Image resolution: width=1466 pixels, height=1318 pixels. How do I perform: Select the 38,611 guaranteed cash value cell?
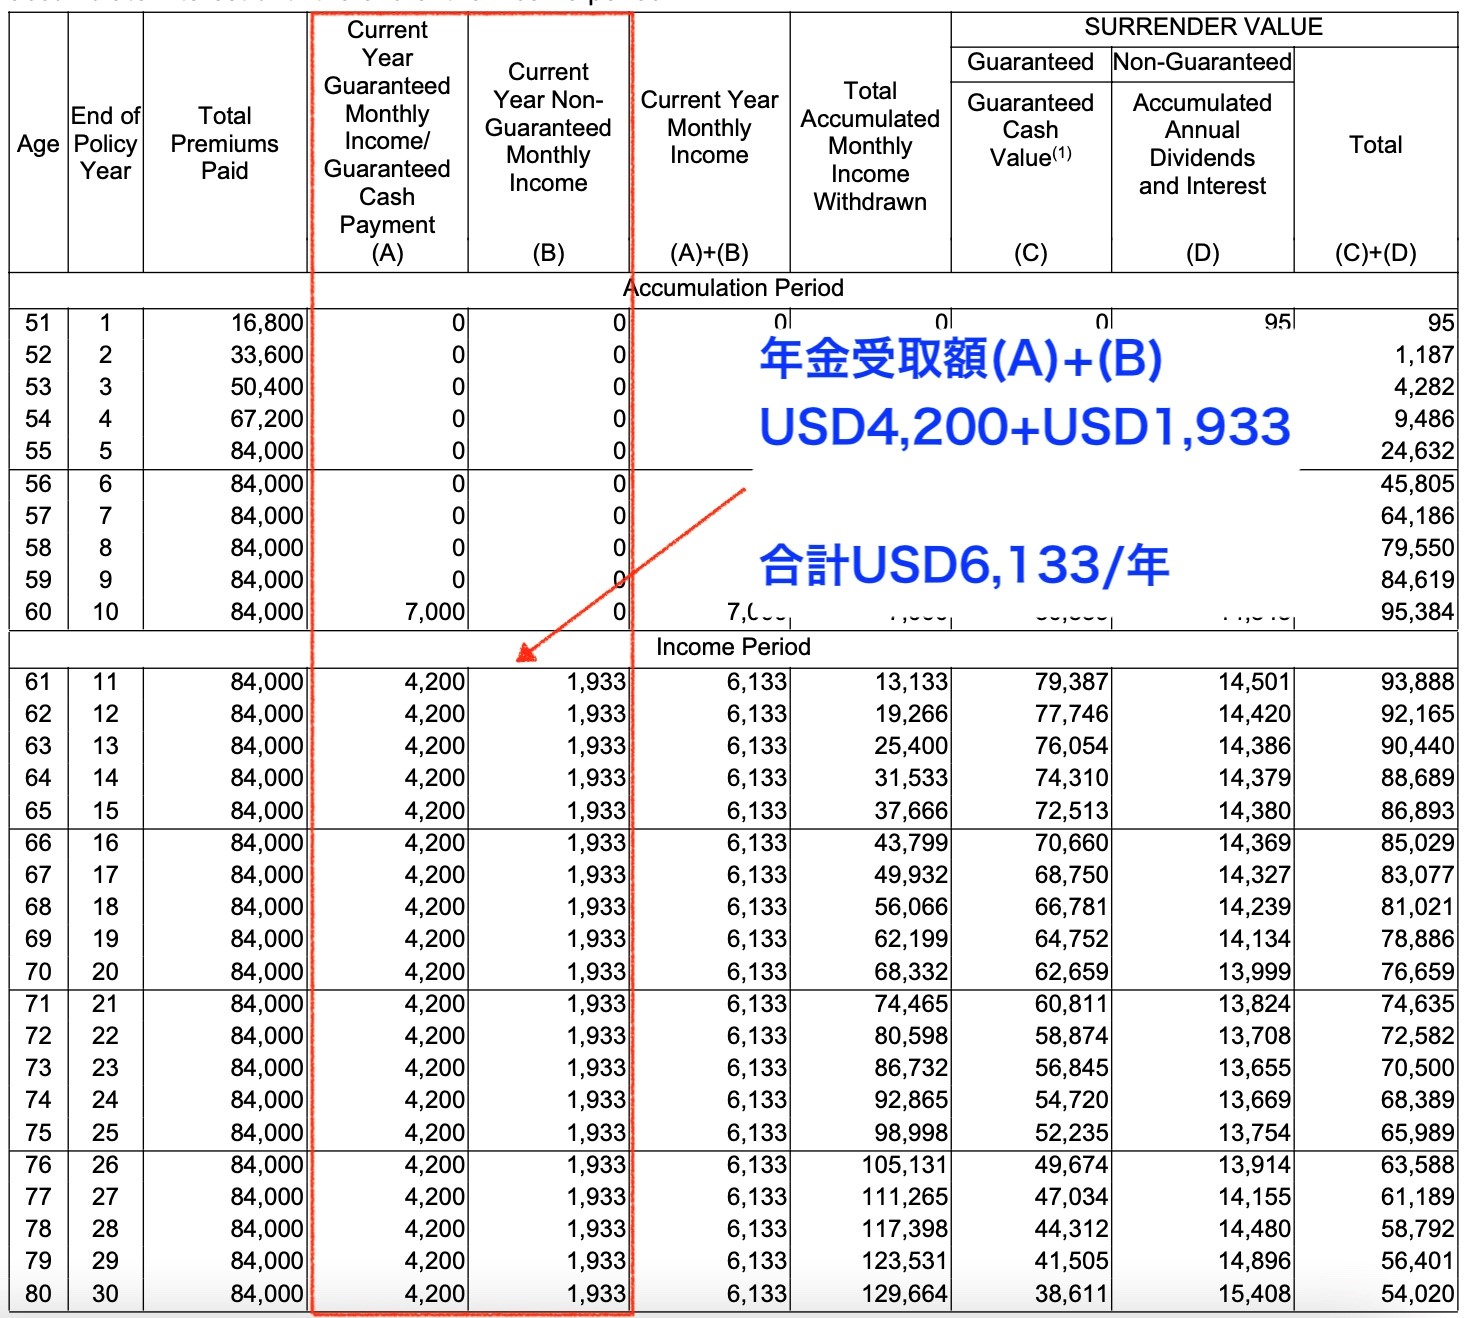point(1071,1294)
